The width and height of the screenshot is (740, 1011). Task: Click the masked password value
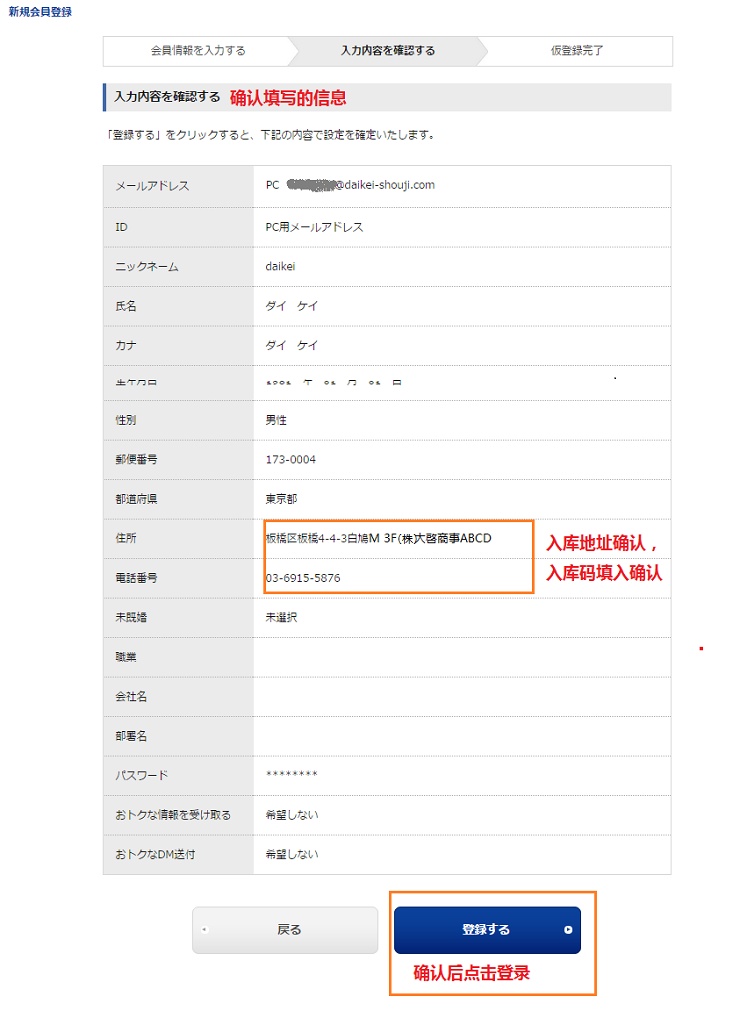pyautogui.click(x=291, y=775)
